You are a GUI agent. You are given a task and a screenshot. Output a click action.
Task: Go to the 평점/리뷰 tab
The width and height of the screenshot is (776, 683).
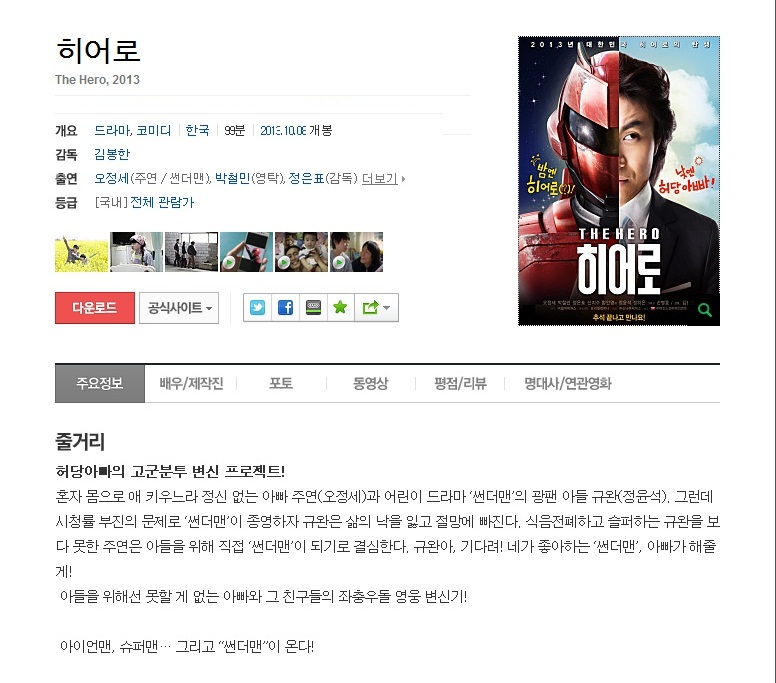[460, 384]
